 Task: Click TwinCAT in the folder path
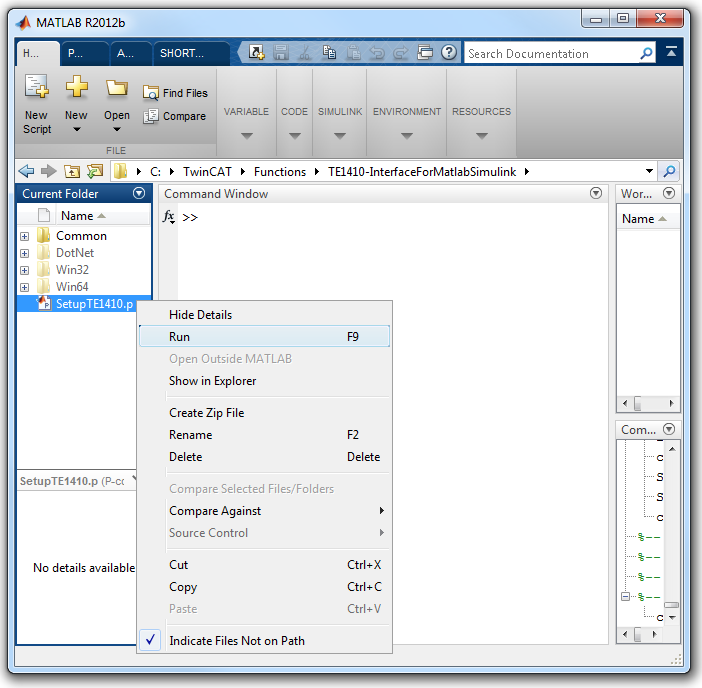point(207,172)
